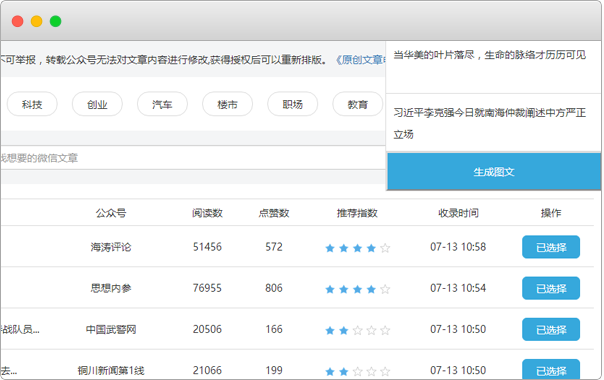The image size is (604, 380).
Task: Click the green maximize window button
Action: (55, 21)
